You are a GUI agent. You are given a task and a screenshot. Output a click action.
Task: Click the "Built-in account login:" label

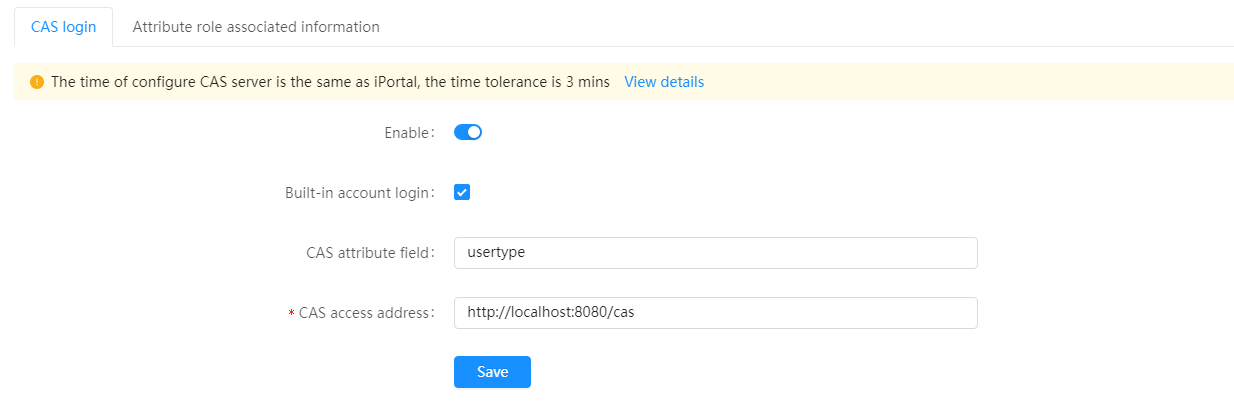click(360, 193)
